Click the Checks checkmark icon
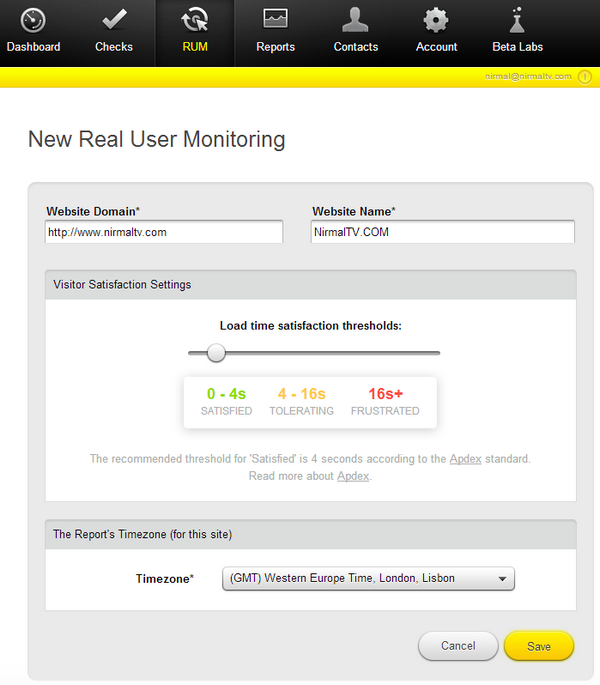 coord(114,19)
